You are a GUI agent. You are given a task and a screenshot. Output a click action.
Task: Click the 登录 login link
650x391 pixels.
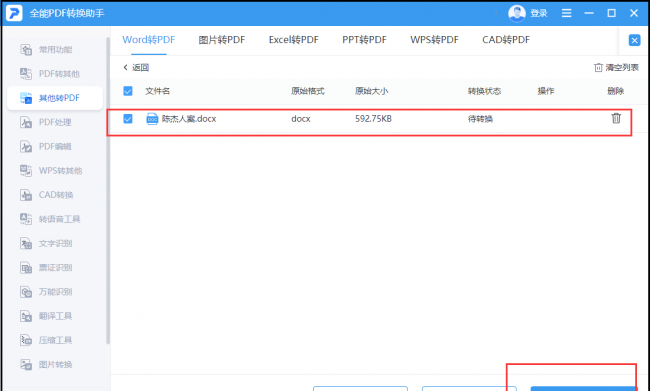(539, 13)
